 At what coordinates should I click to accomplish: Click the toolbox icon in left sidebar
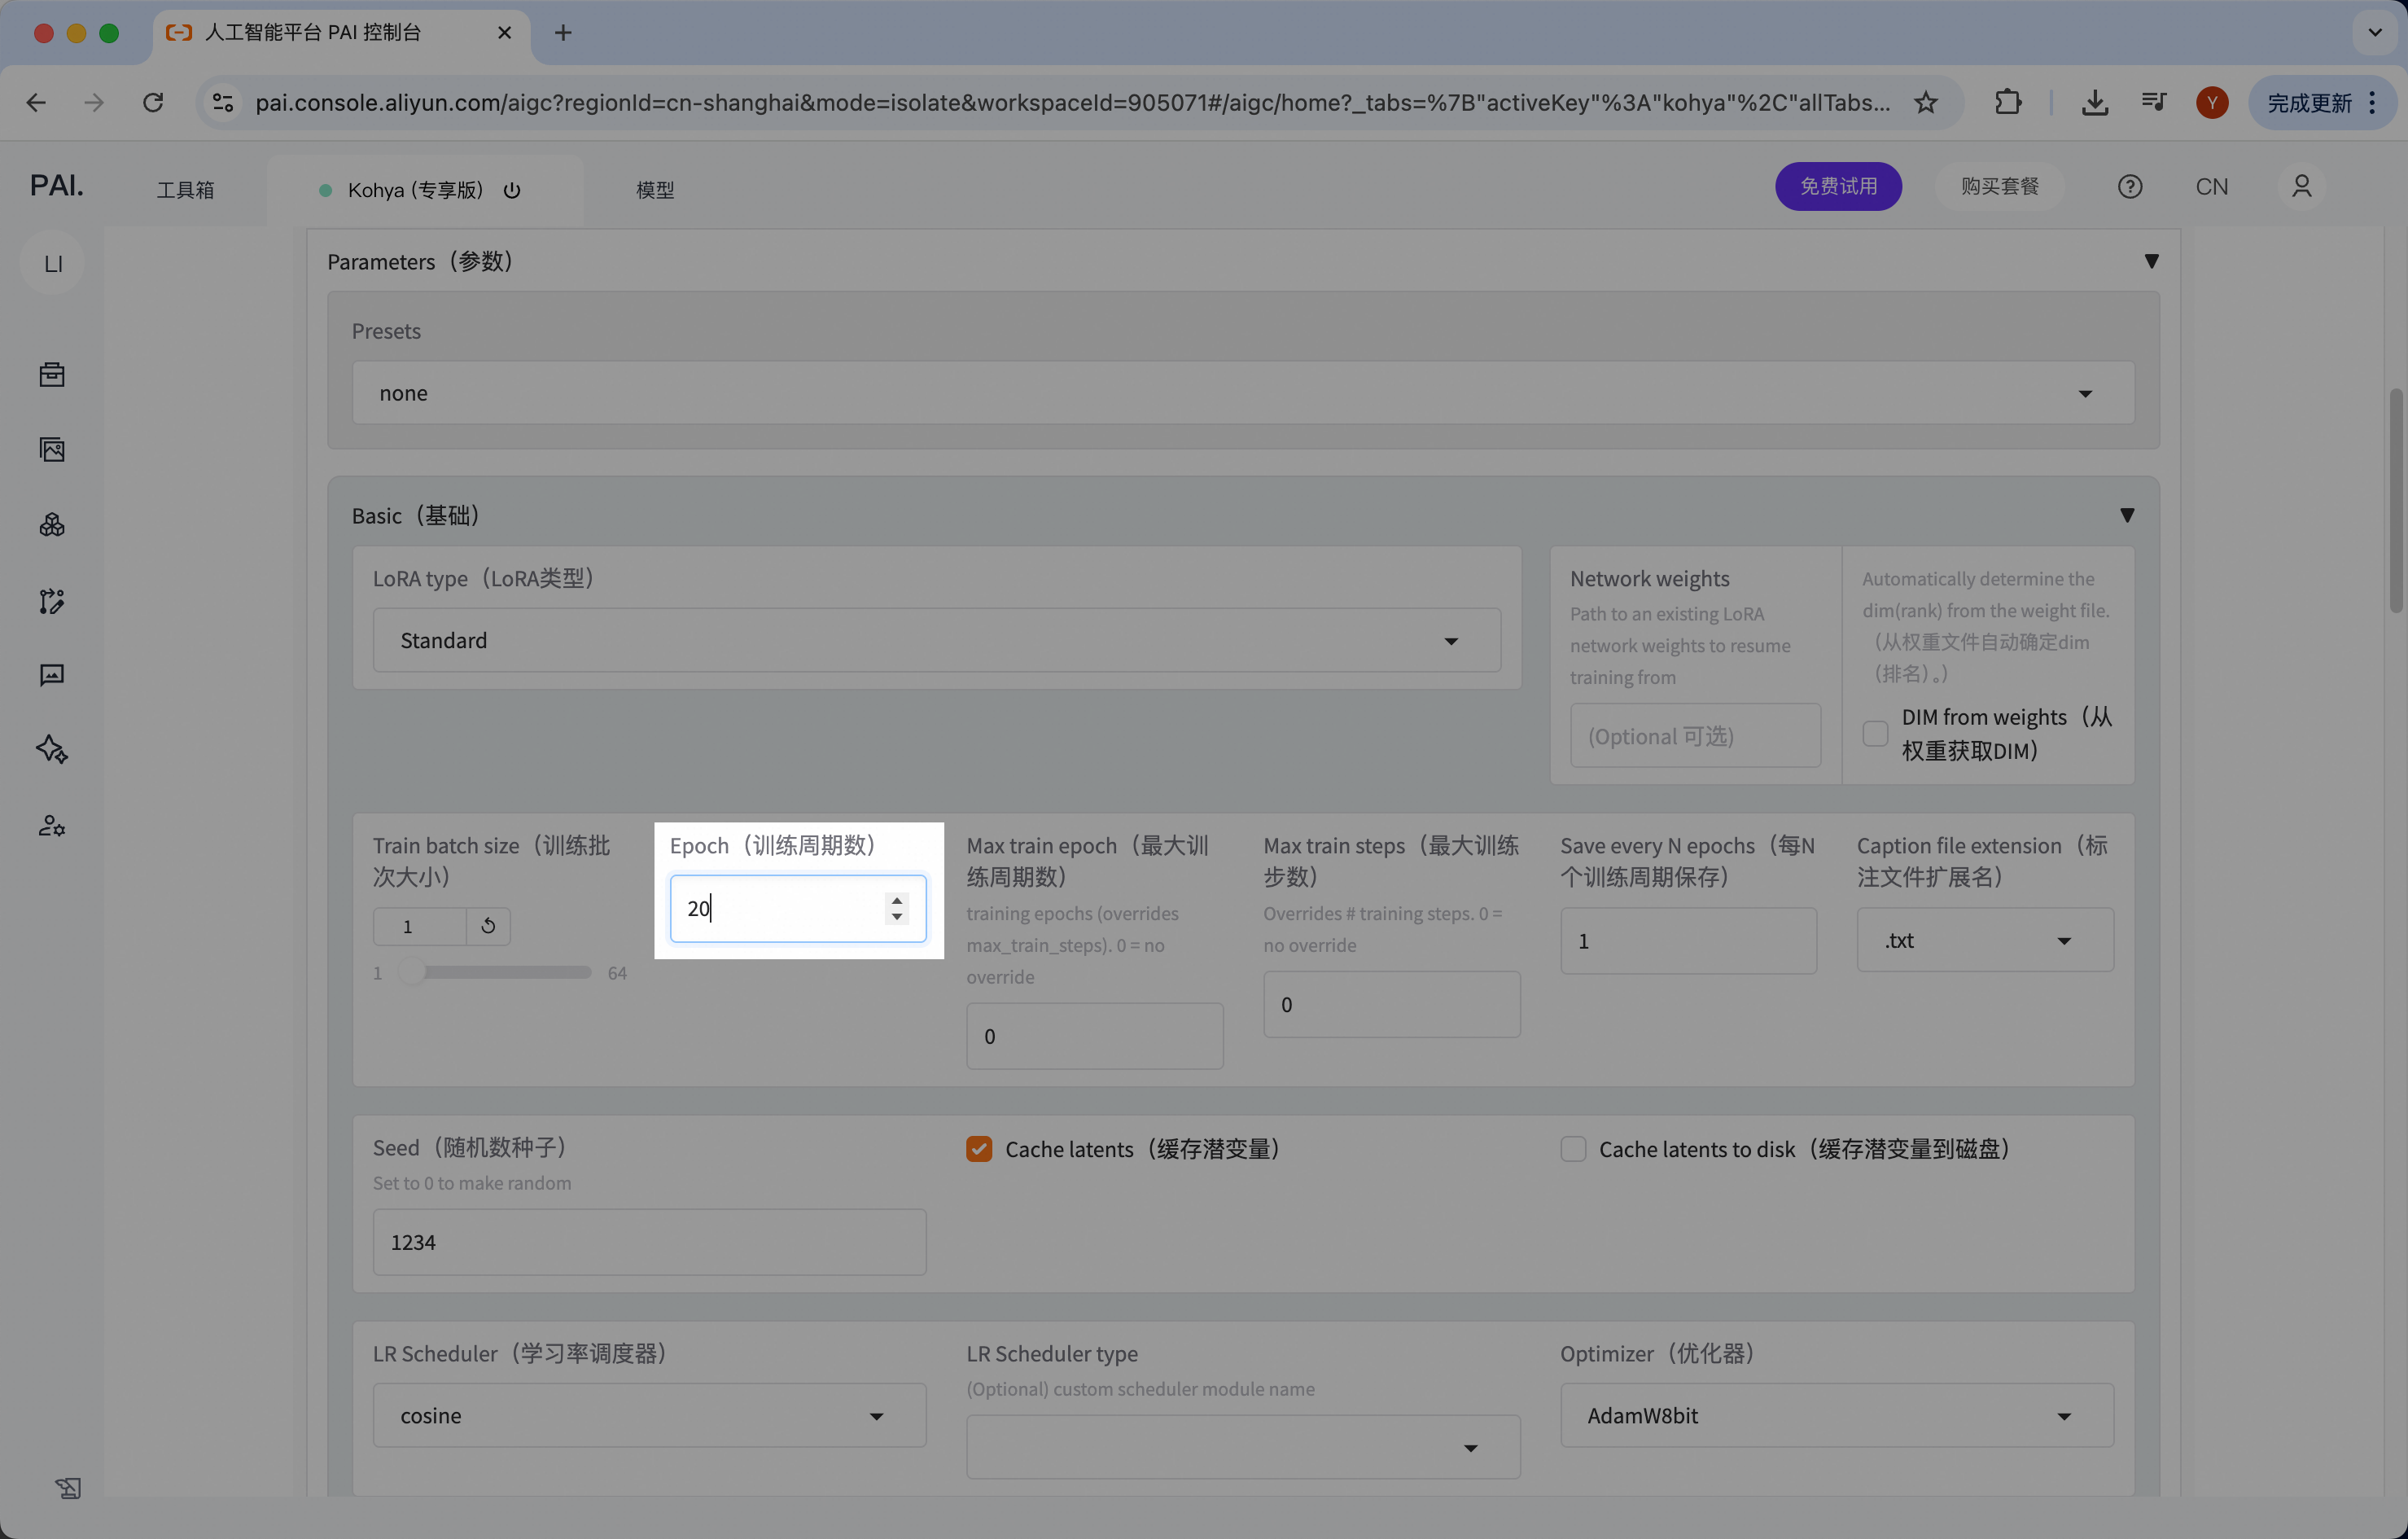[52, 375]
